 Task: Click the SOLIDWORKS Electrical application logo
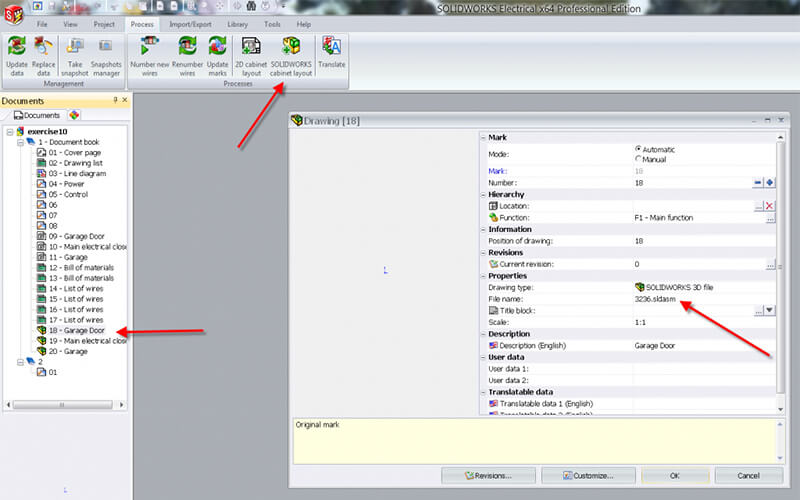[x=14, y=14]
